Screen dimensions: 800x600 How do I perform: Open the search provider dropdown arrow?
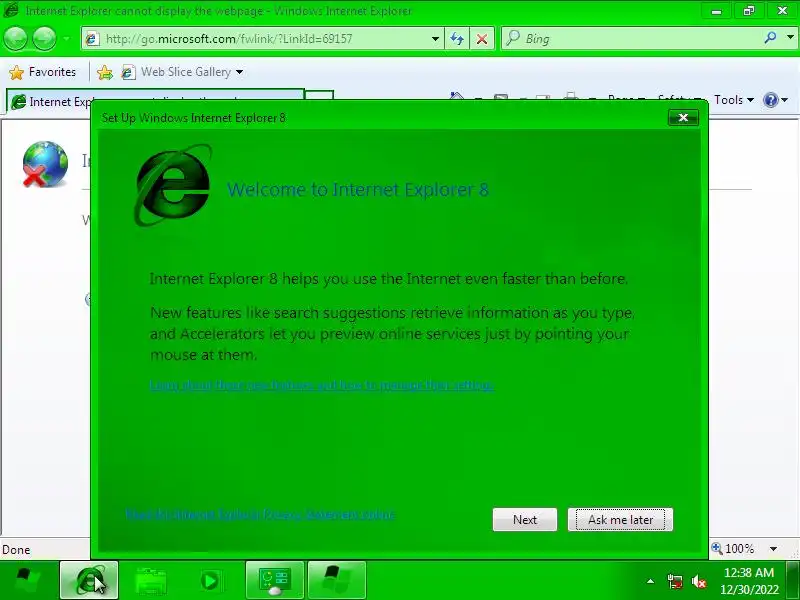pos(790,38)
